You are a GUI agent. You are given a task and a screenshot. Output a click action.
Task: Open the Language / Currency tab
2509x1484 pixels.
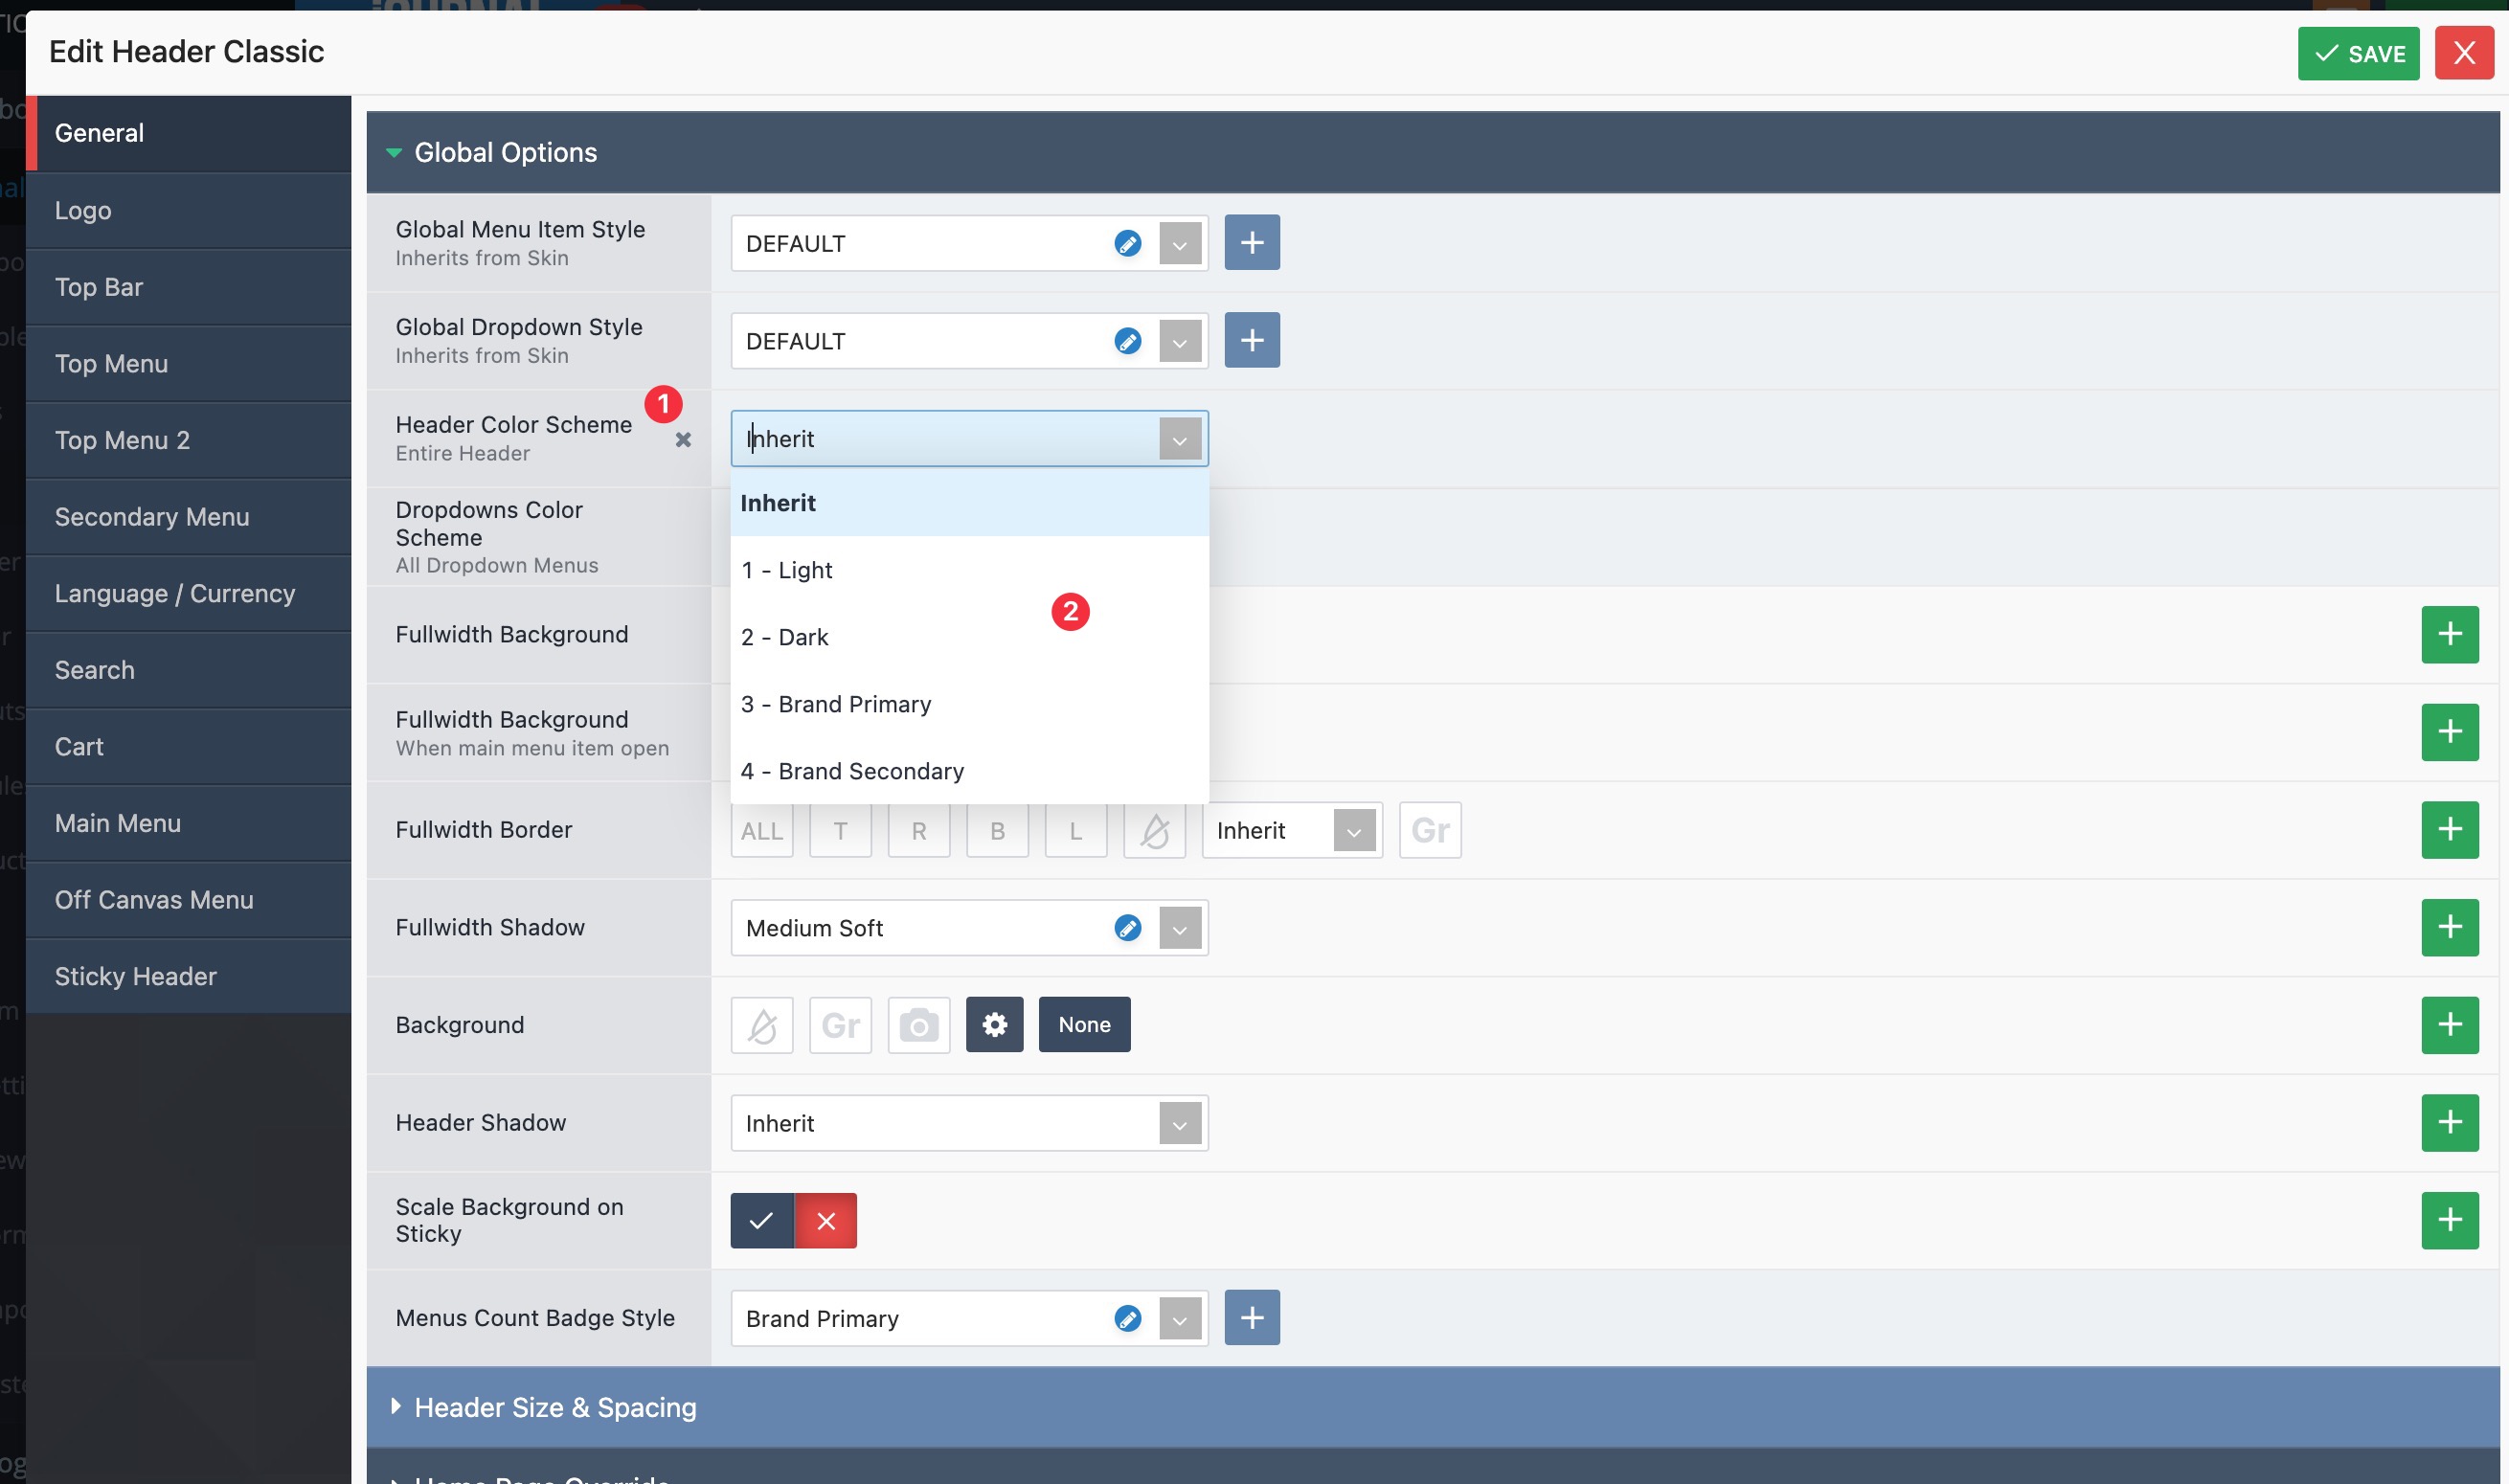point(188,593)
